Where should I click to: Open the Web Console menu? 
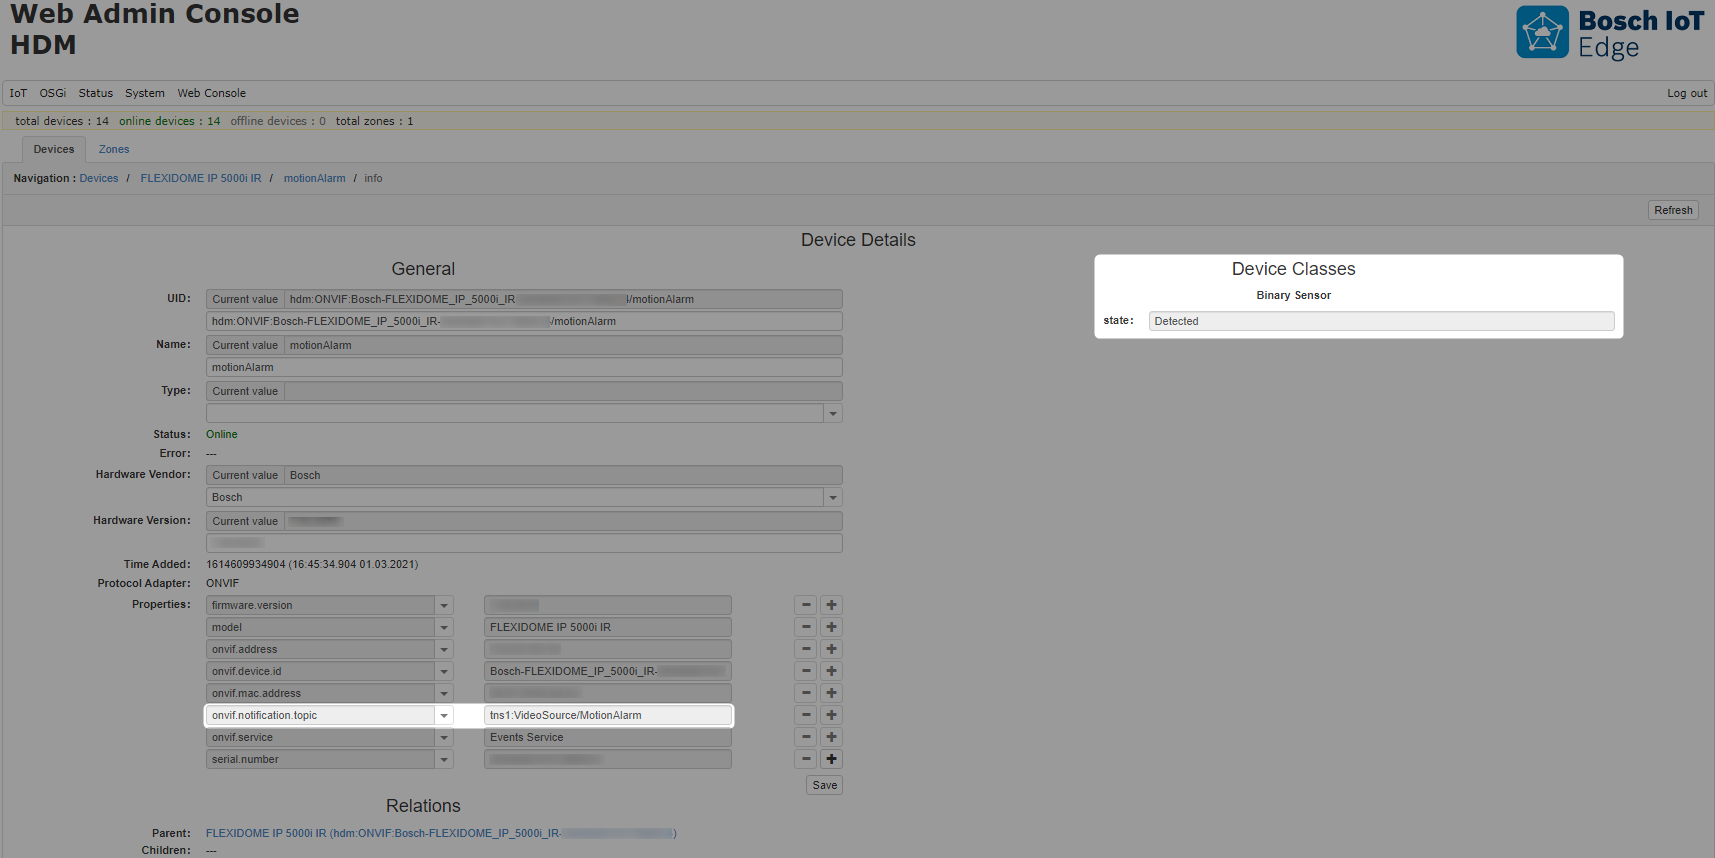tap(212, 93)
